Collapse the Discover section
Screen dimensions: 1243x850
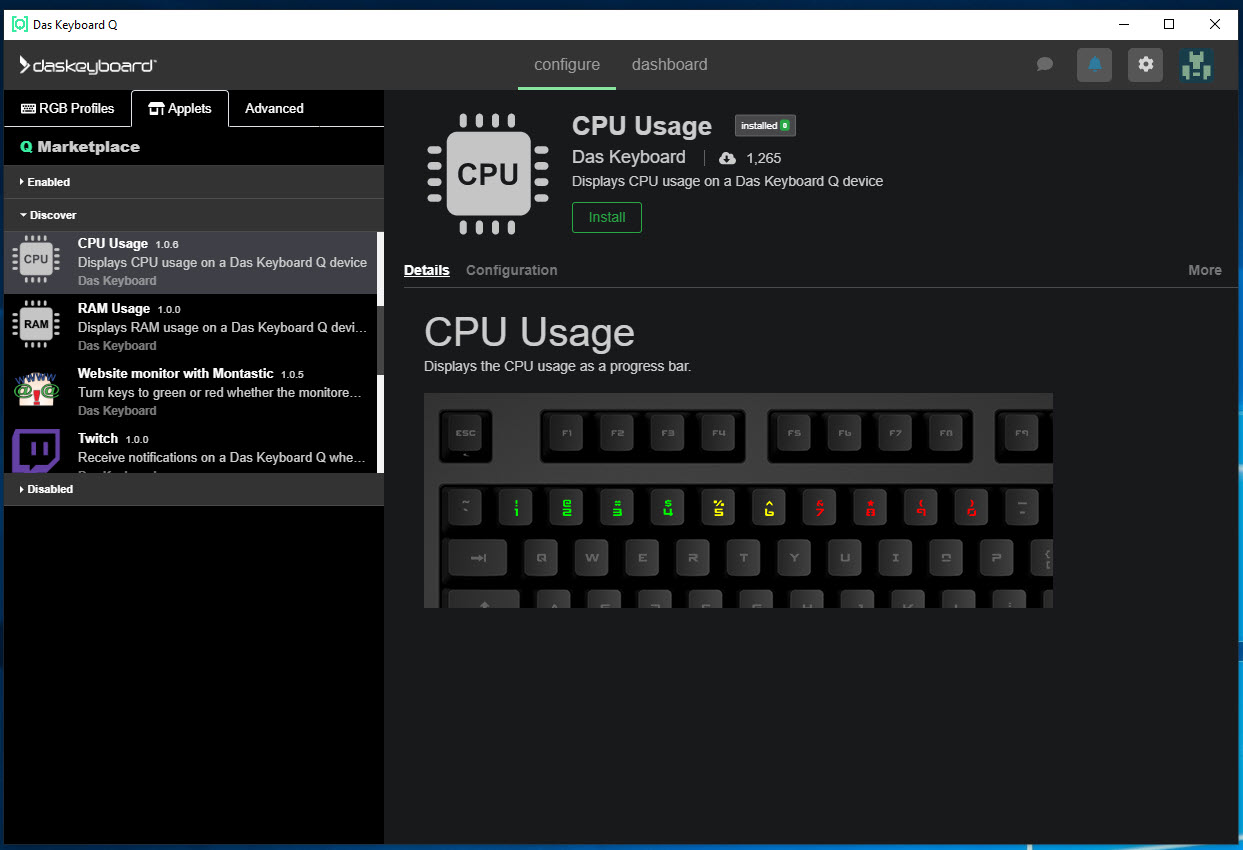point(194,215)
